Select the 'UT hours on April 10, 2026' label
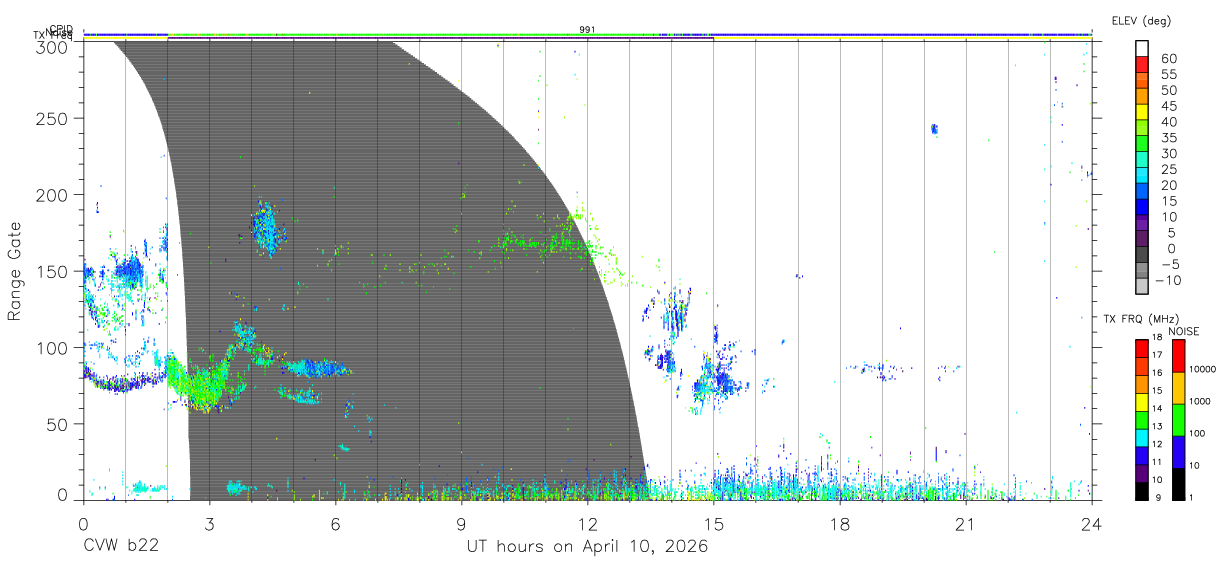 click(587, 547)
